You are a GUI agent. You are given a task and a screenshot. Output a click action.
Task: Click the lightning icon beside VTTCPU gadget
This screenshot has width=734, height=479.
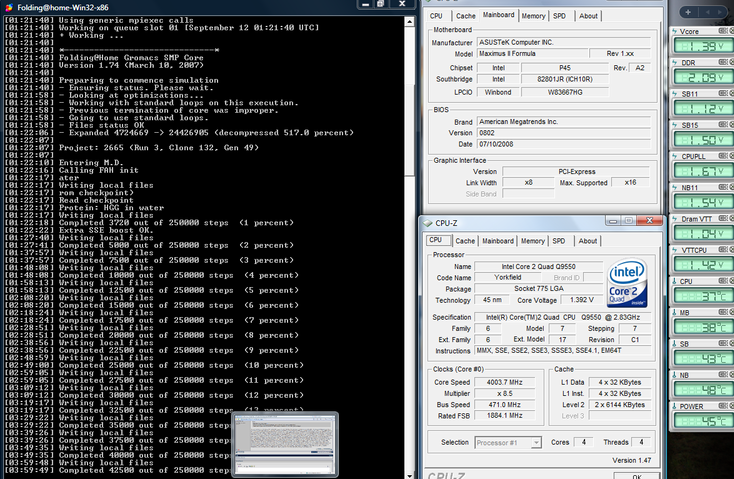coord(675,250)
